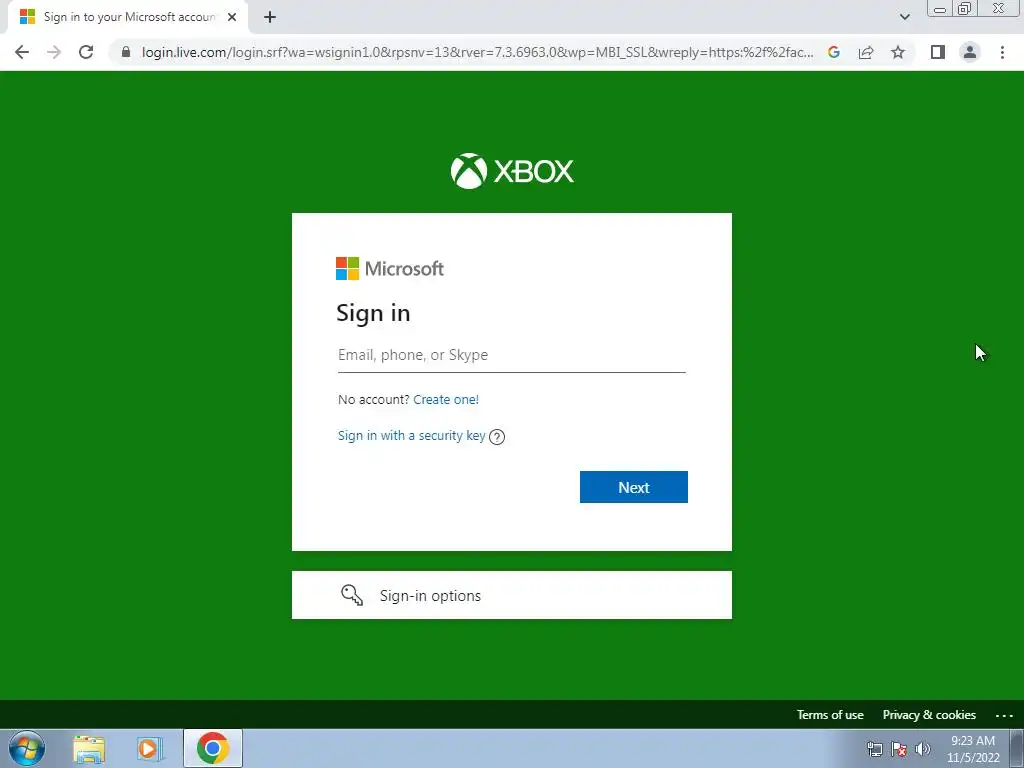Select the Sign in to your Microsoft account tab
The height and width of the screenshot is (768, 1024).
pos(127,17)
